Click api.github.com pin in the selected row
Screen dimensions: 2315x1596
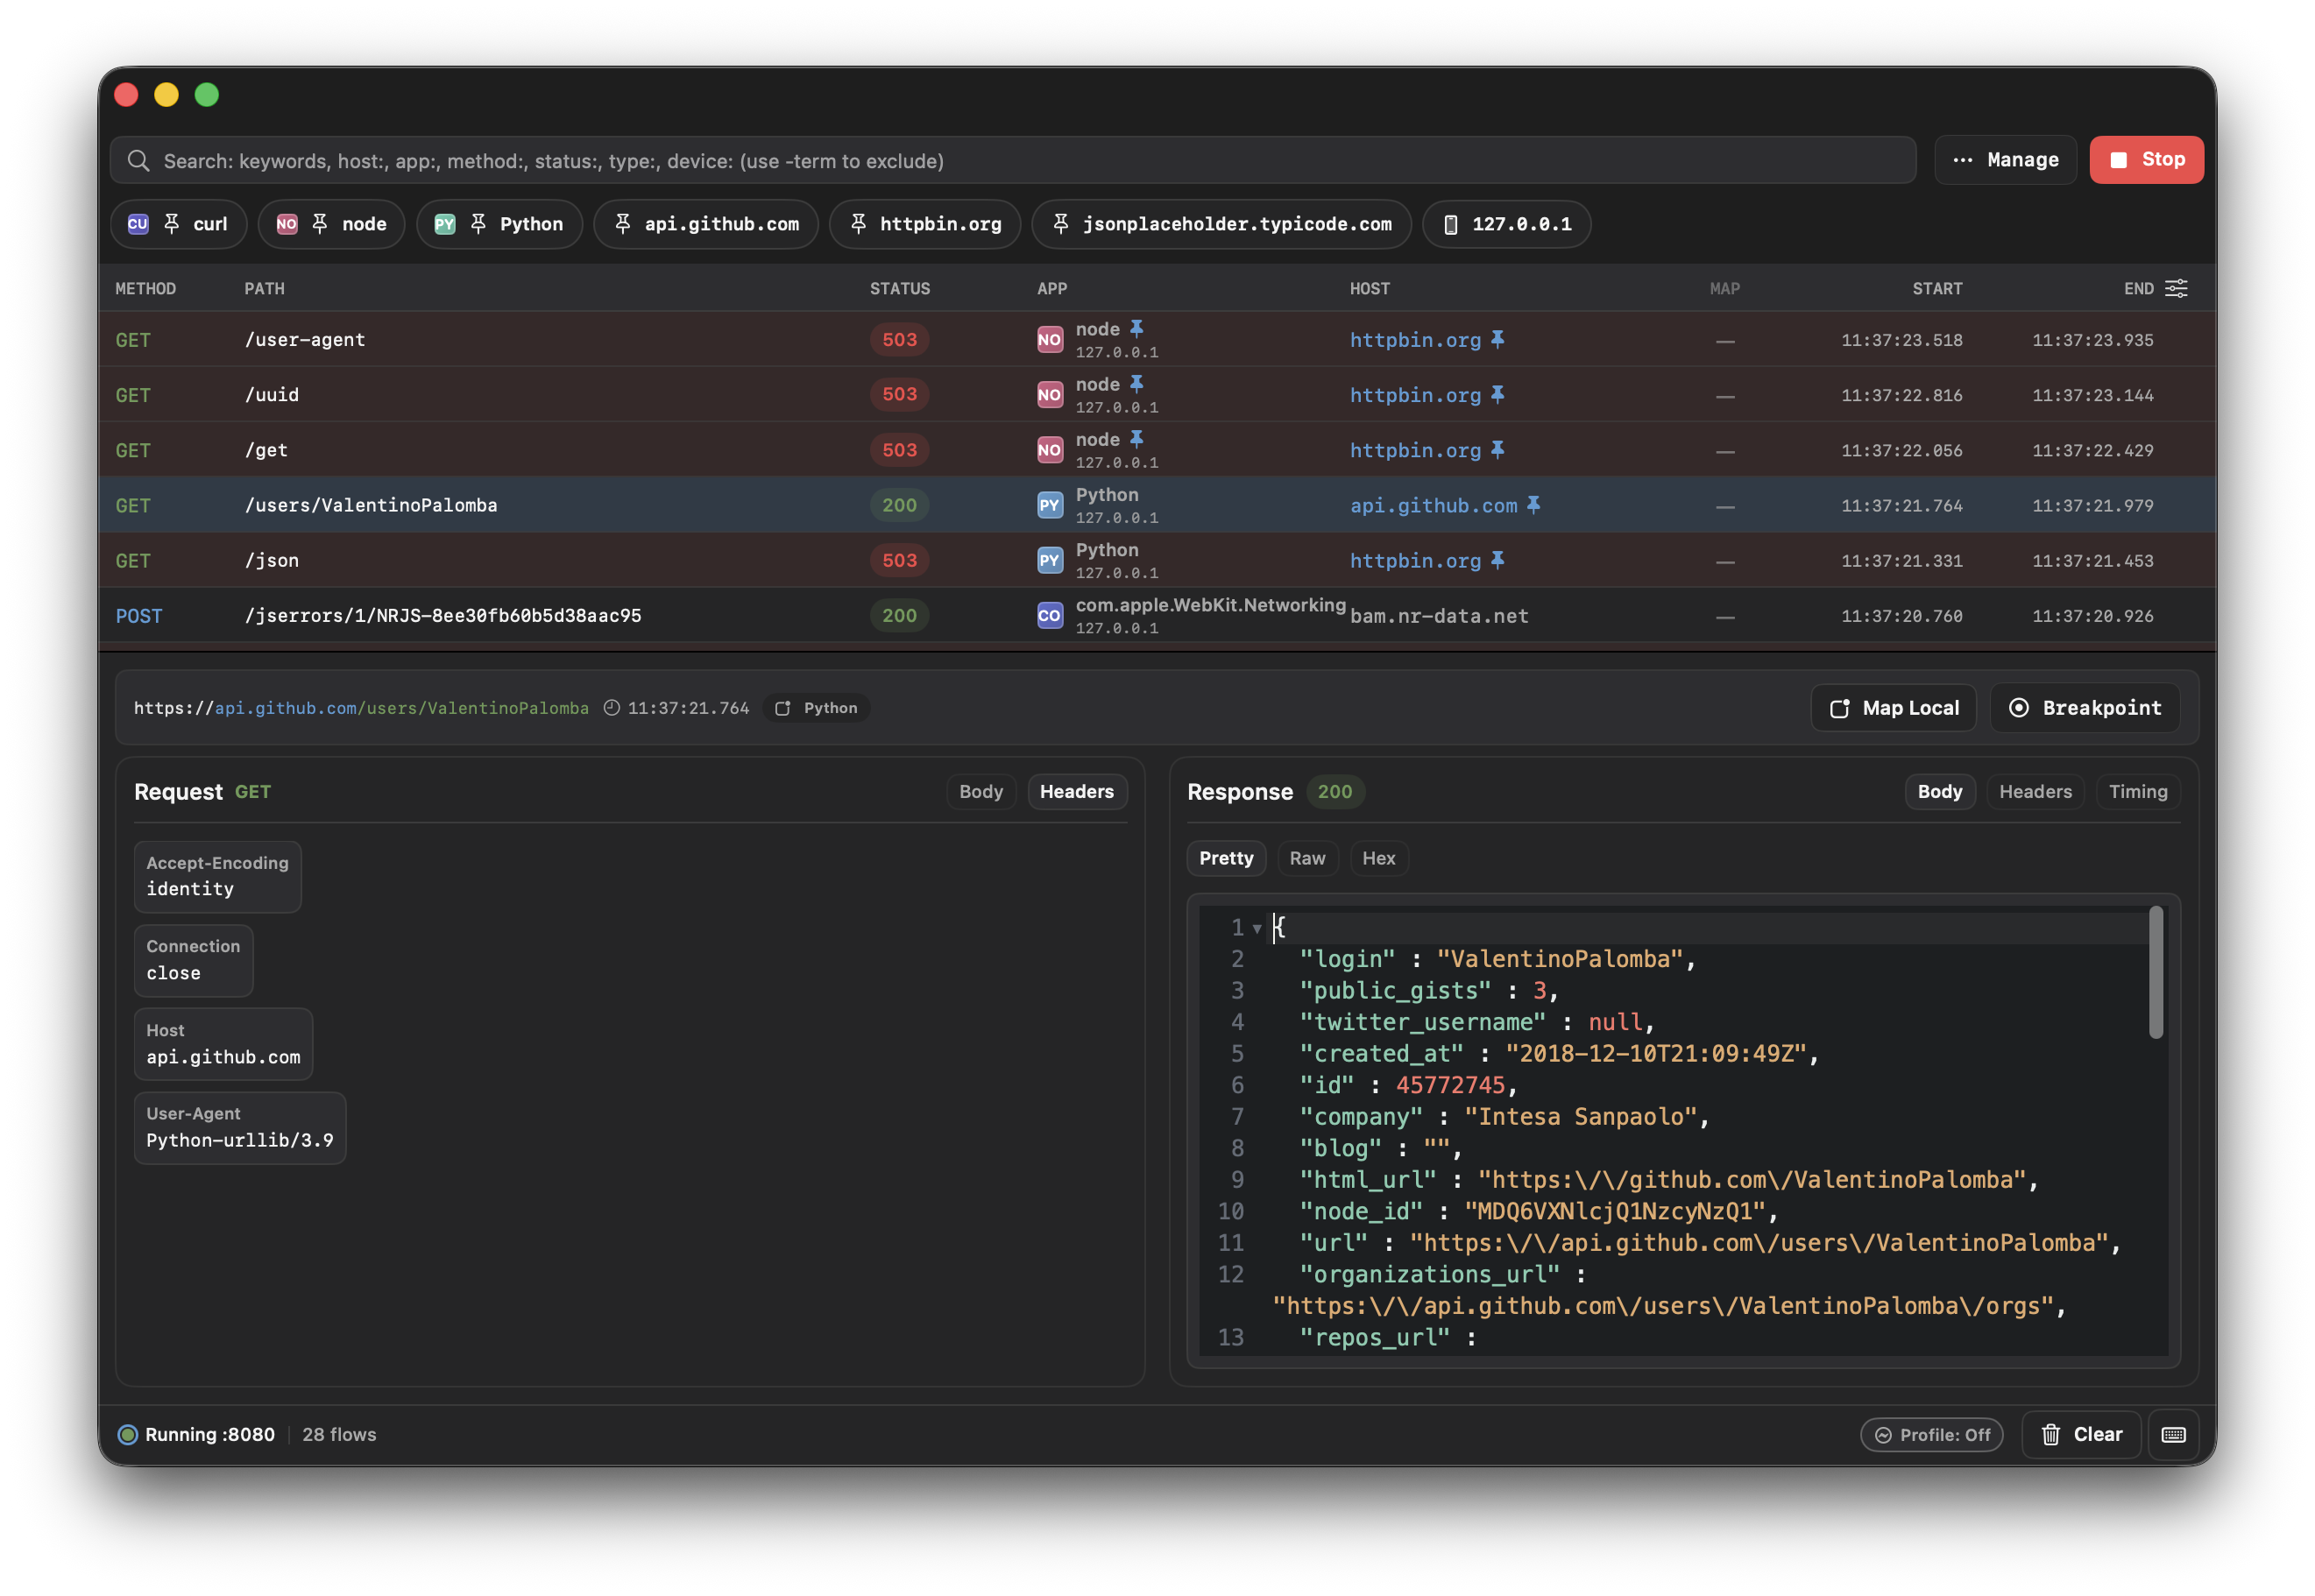coord(1534,505)
